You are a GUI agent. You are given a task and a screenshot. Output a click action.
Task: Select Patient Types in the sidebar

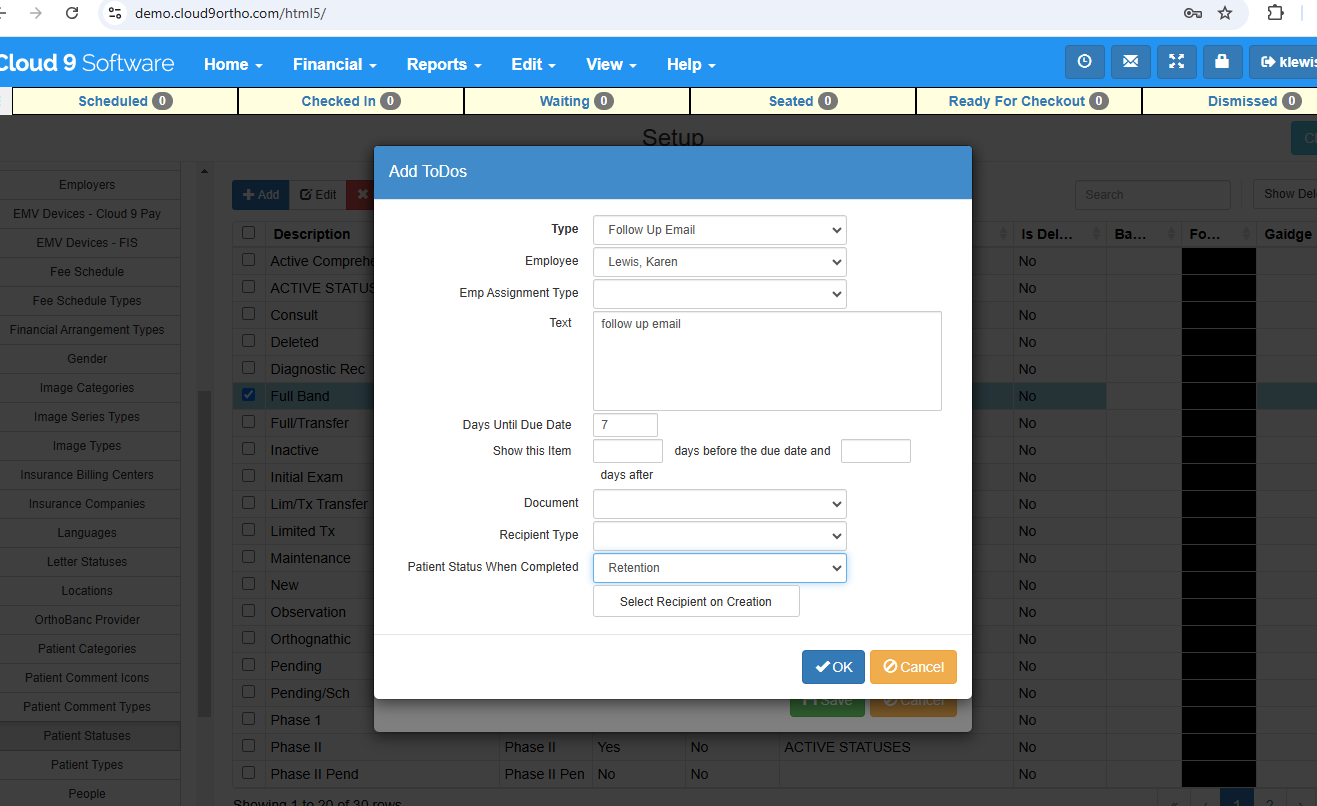tap(87, 765)
